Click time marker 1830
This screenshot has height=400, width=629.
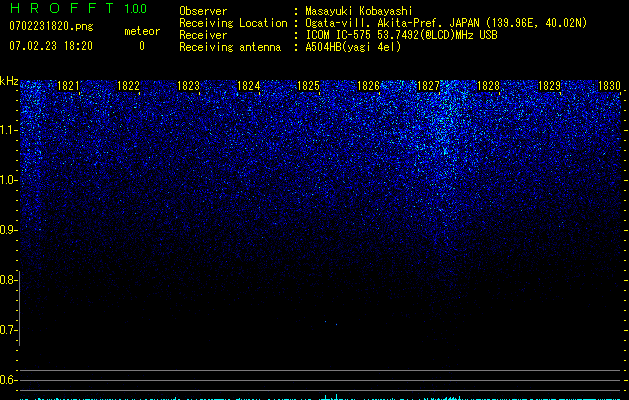tap(609, 86)
